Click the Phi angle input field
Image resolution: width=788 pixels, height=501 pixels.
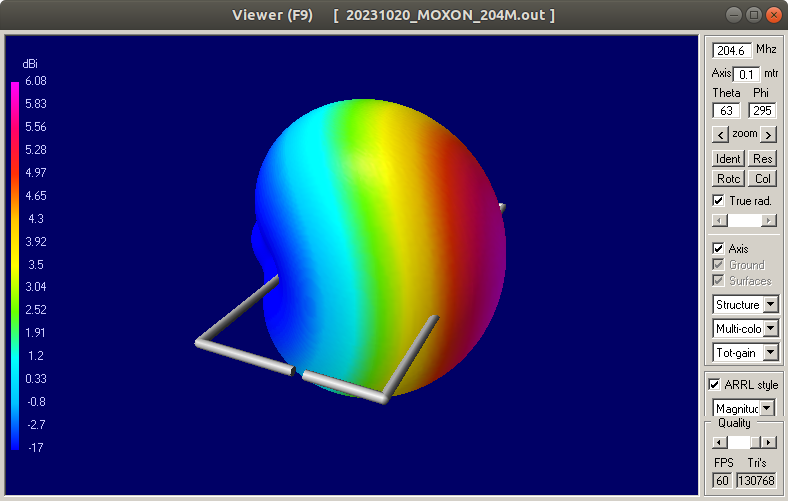pyautogui.click(x=762, y=111)
